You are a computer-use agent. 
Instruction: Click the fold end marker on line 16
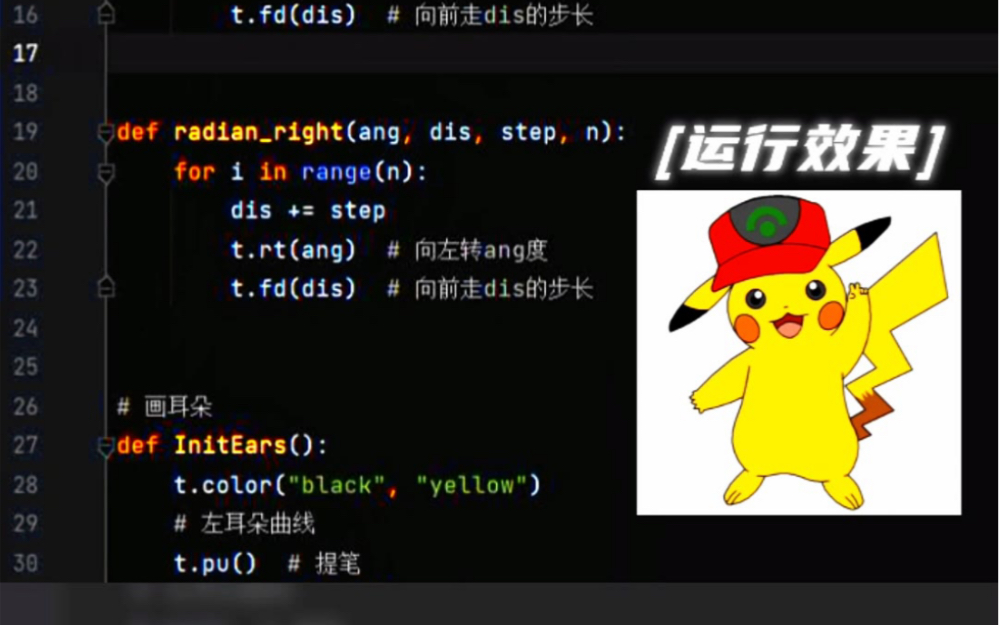106,13
